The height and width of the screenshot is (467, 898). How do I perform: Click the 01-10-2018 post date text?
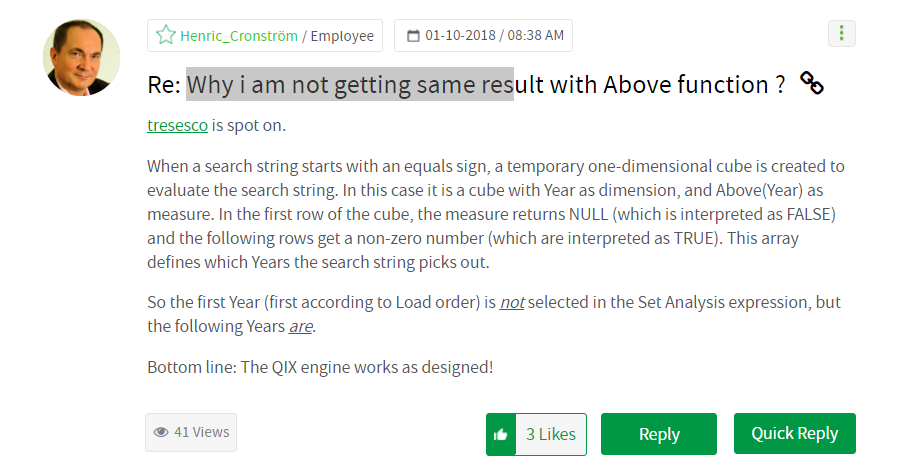[x=461, y=36]
